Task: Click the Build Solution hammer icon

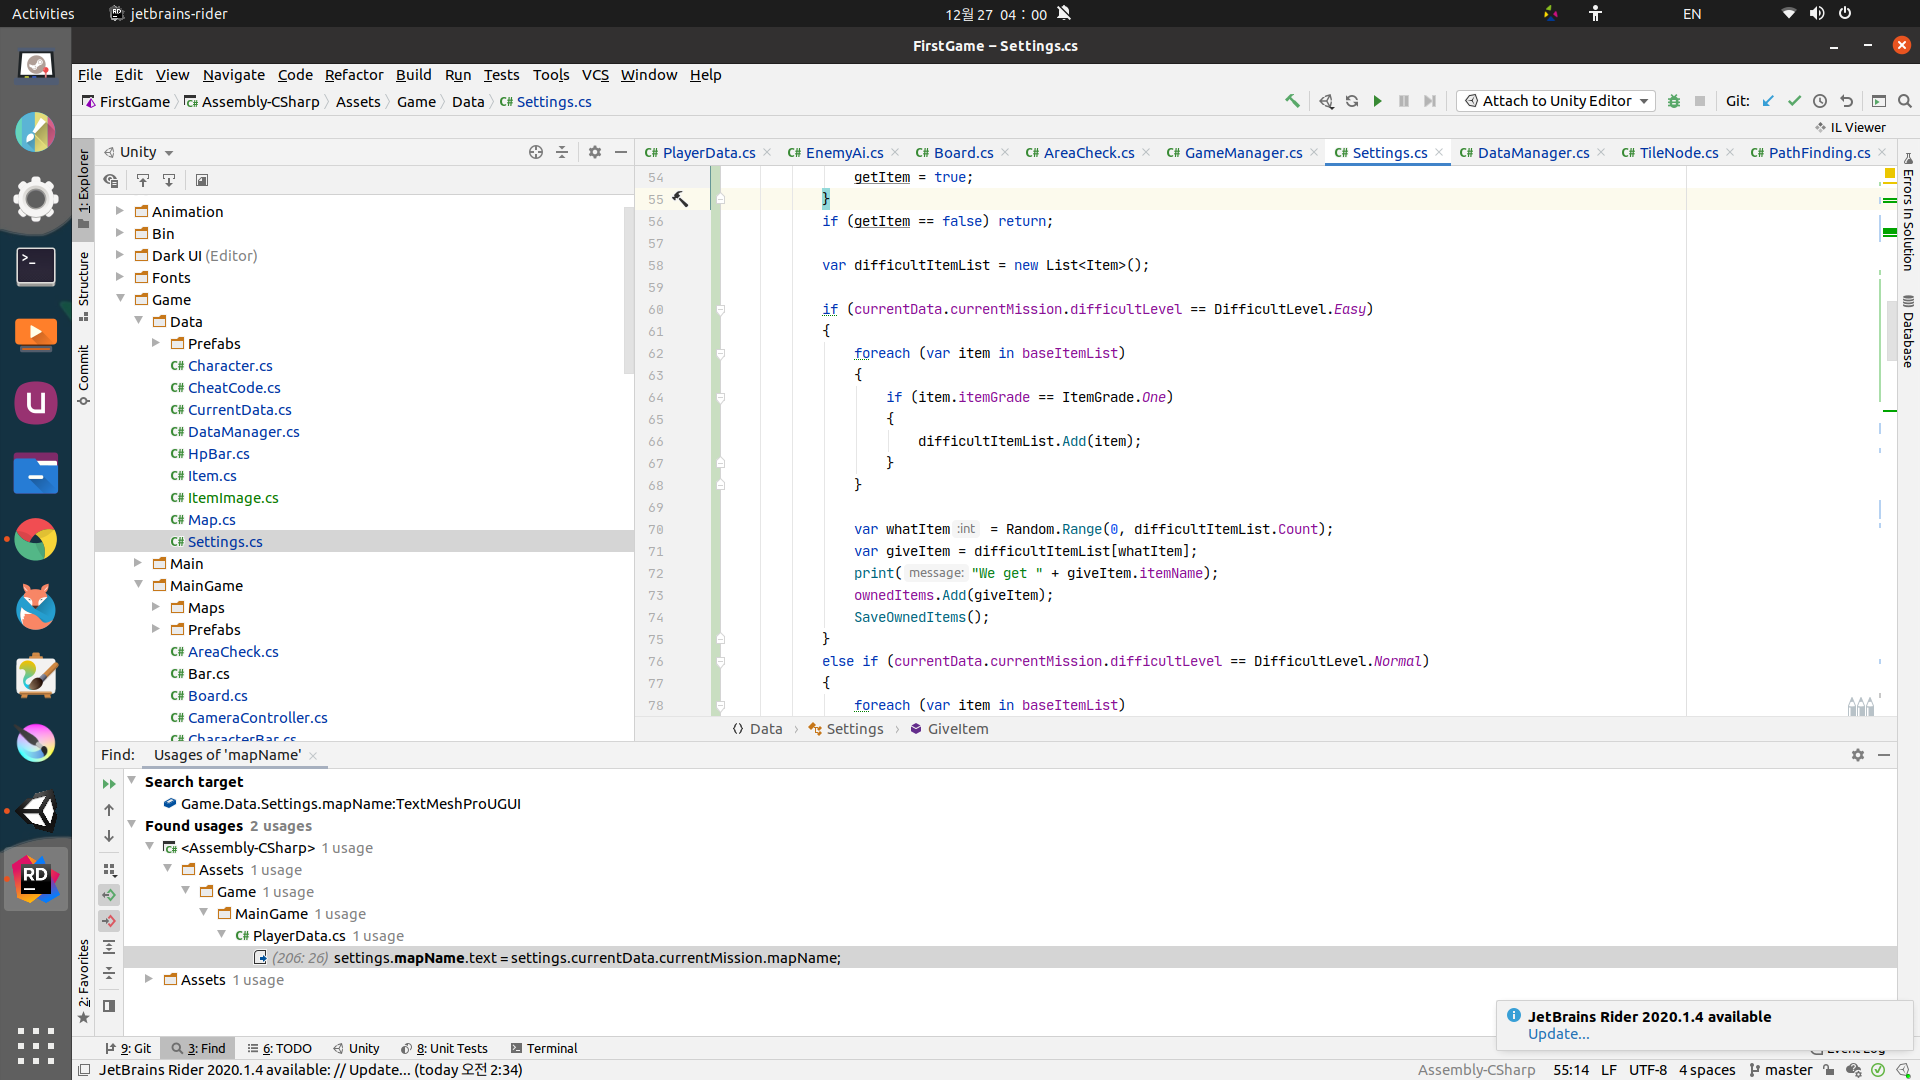Action: [x=1292, y=101]
